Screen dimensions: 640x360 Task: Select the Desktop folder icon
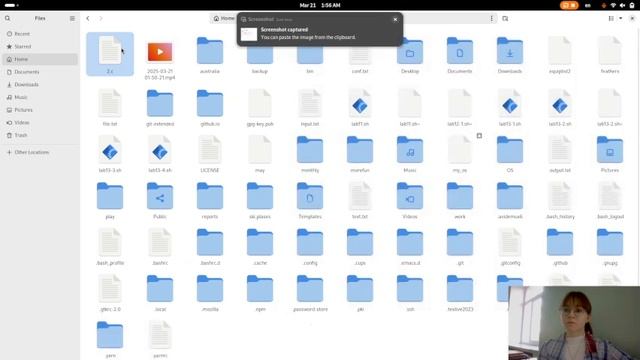pos(410,51)
